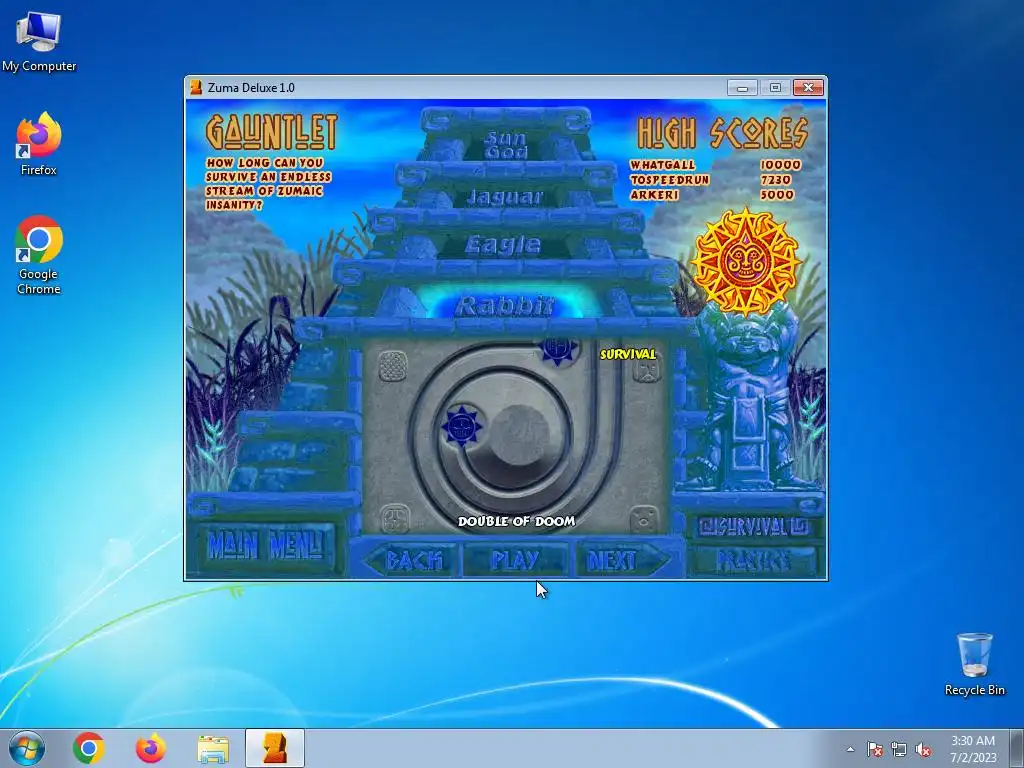This screenshot has width=1024, height=768.
Task: Click the ARKERI high score entry
Action: coord(712,195)
